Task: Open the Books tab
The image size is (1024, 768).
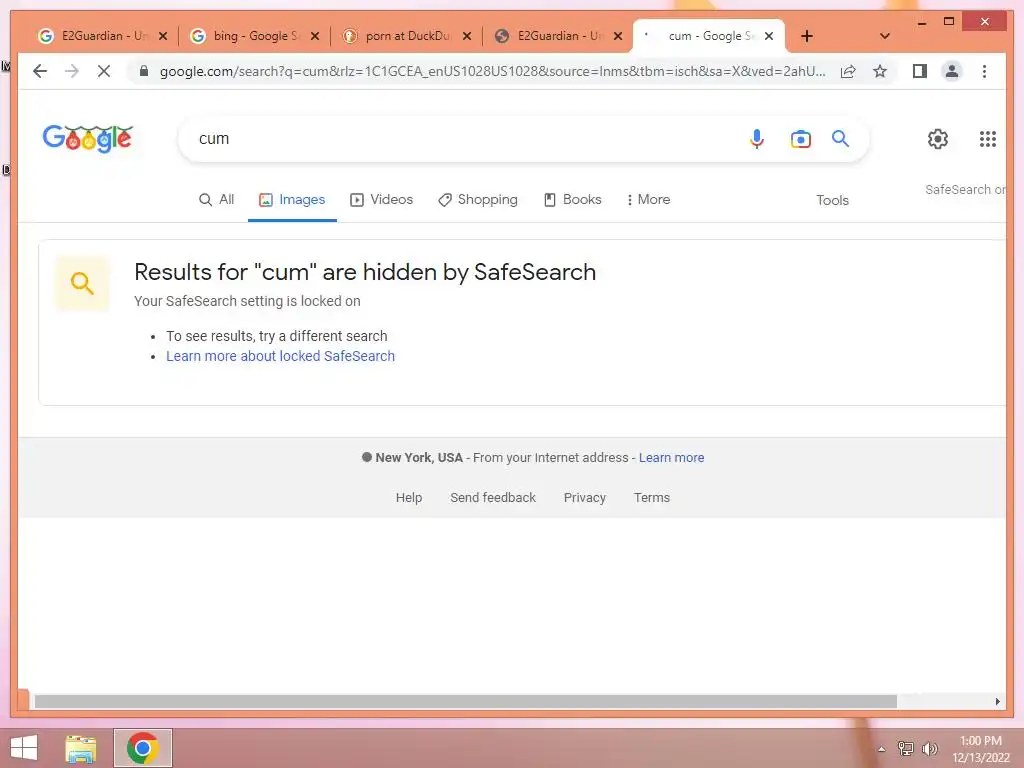Action: [573, 200]
